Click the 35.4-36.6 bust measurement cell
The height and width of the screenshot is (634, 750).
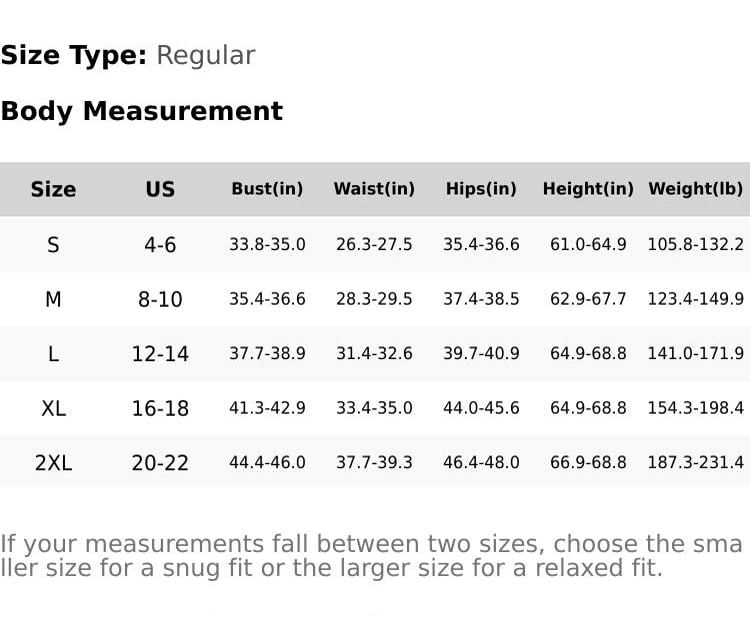[x=267, y=299]
